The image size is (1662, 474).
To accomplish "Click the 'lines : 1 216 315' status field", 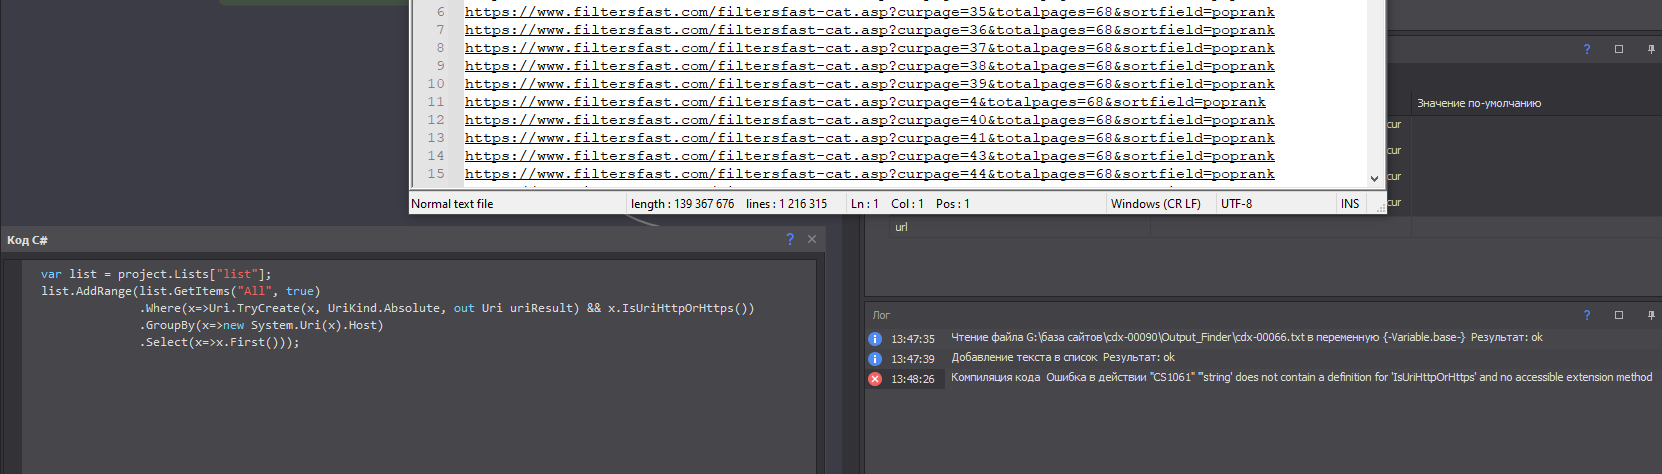I will click(786, 204).
